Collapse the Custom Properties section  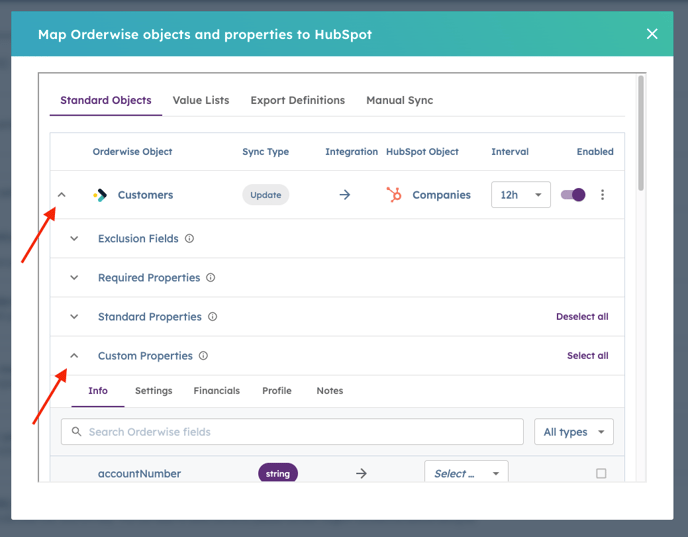pyautogui.click(x=74, y=356)
